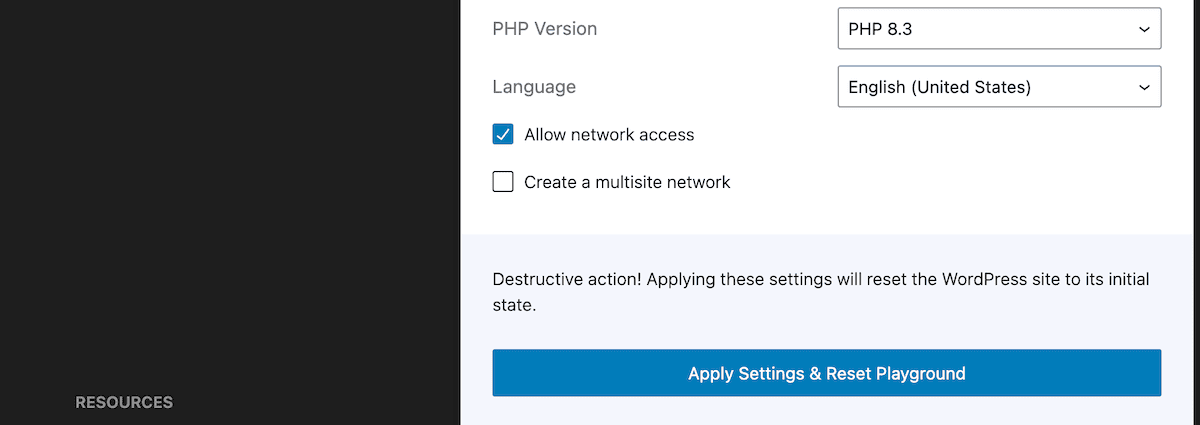
Task: Click the 'PHP 8.3' selected value text
Action: (880, 30)
